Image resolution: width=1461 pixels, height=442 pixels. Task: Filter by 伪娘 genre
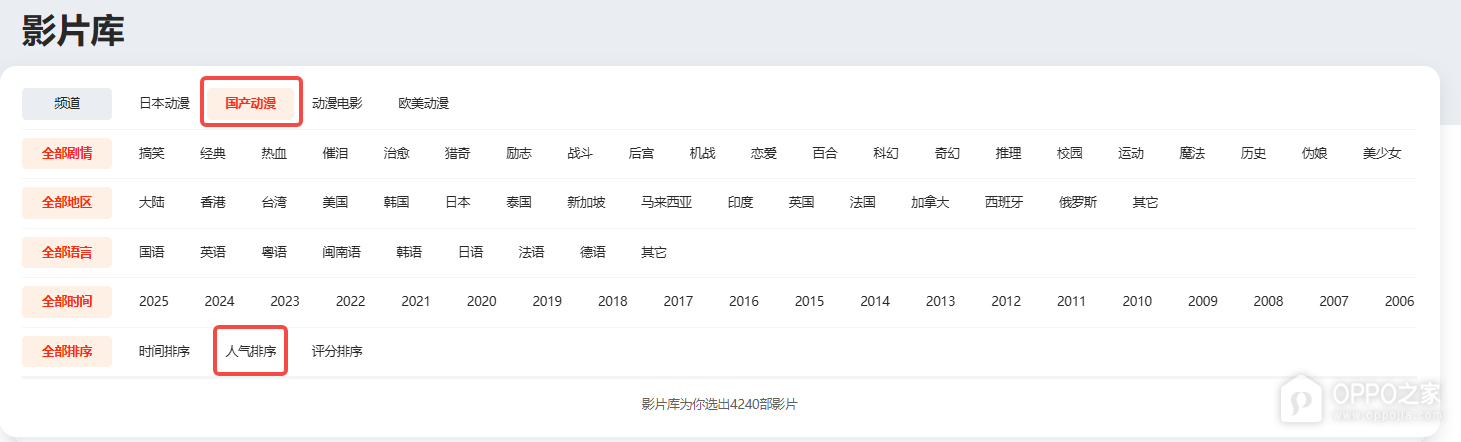(1315, 153)
